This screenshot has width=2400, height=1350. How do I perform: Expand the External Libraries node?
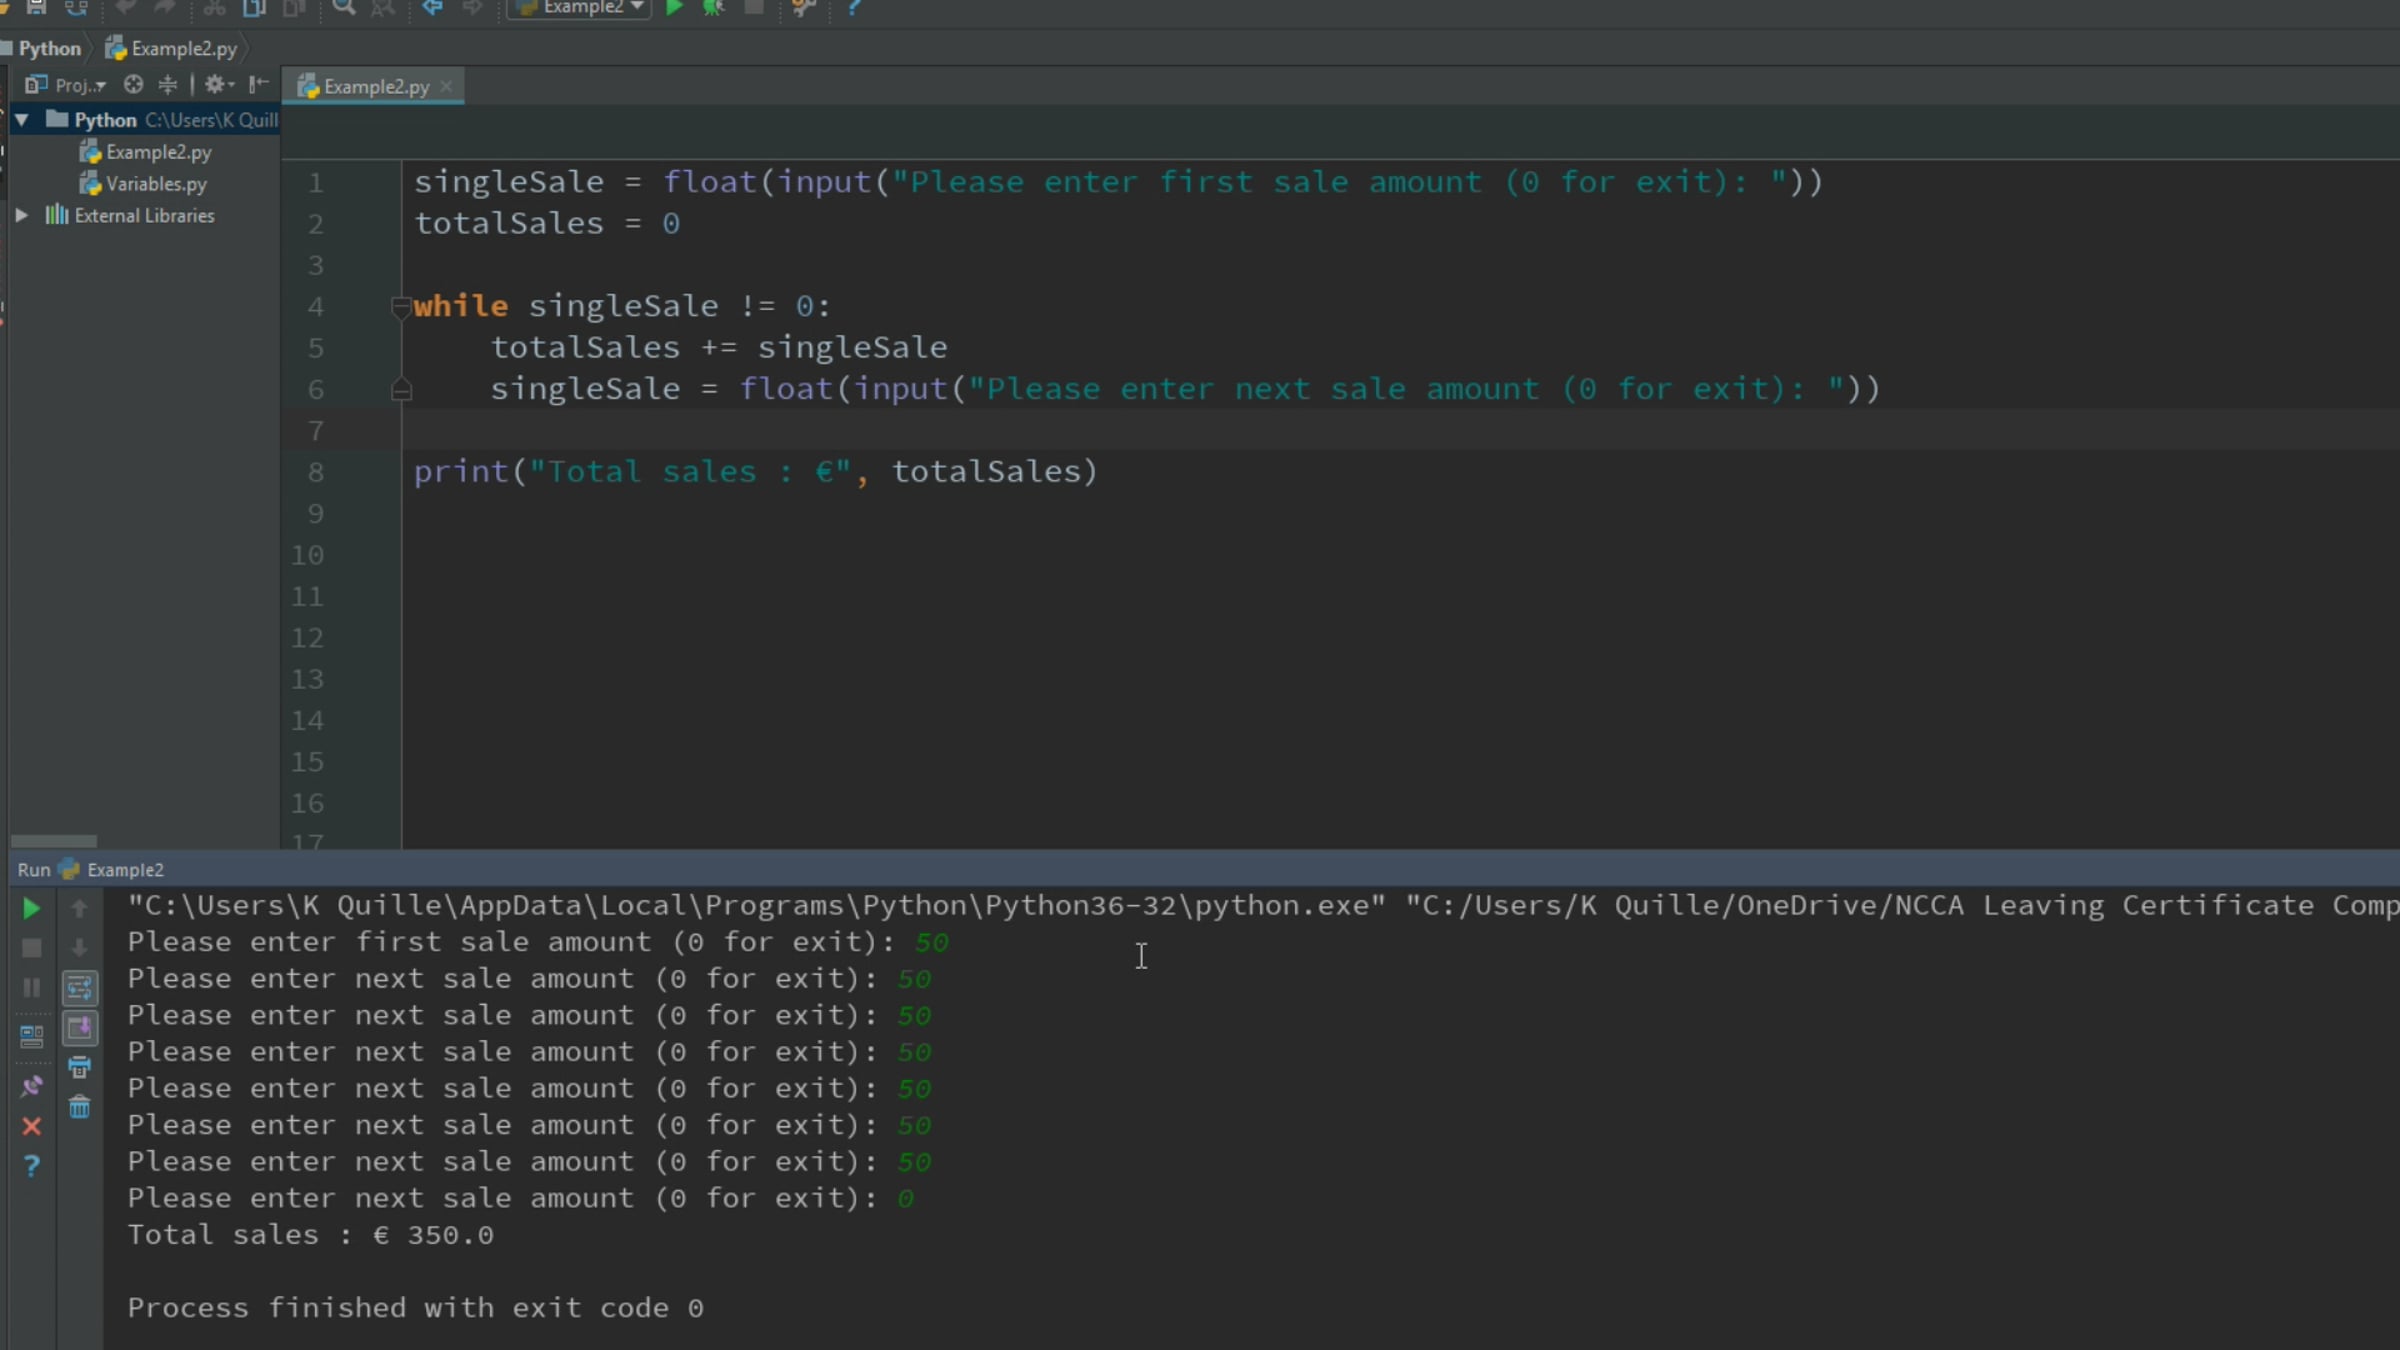21,215
